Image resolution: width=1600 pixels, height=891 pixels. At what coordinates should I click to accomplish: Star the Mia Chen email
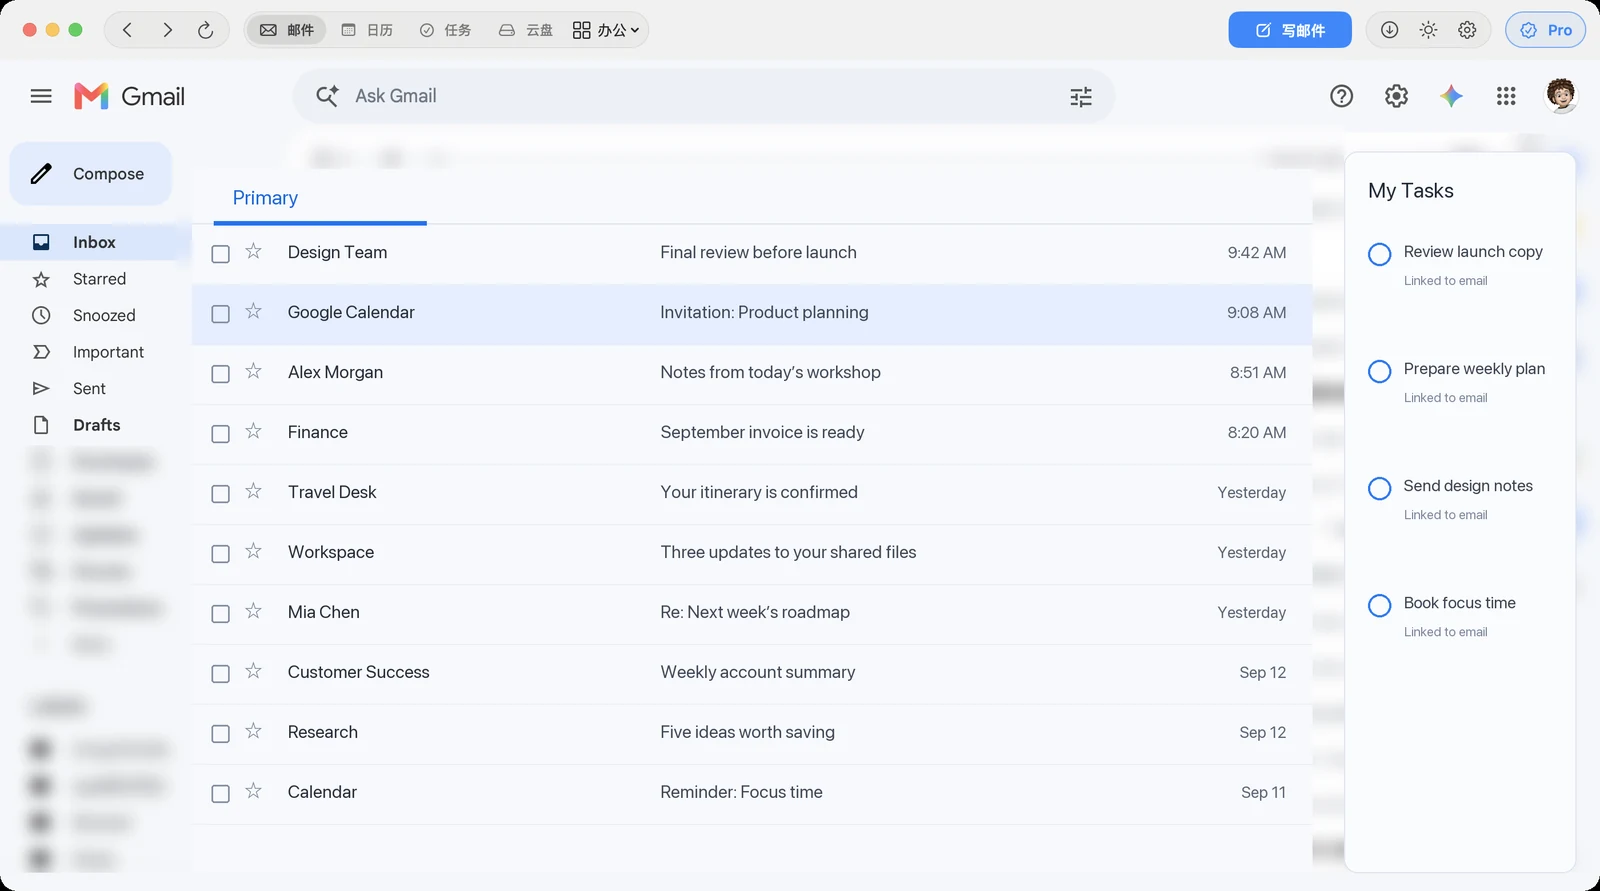pyautogui.click(x=254, y=612)
